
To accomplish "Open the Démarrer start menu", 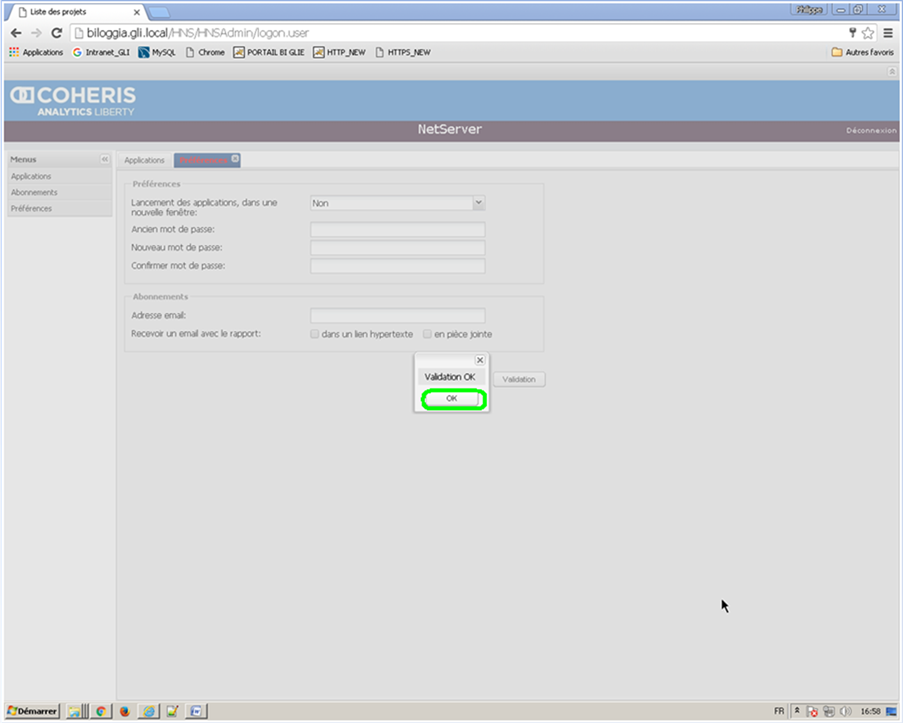I will click(33, 711).
